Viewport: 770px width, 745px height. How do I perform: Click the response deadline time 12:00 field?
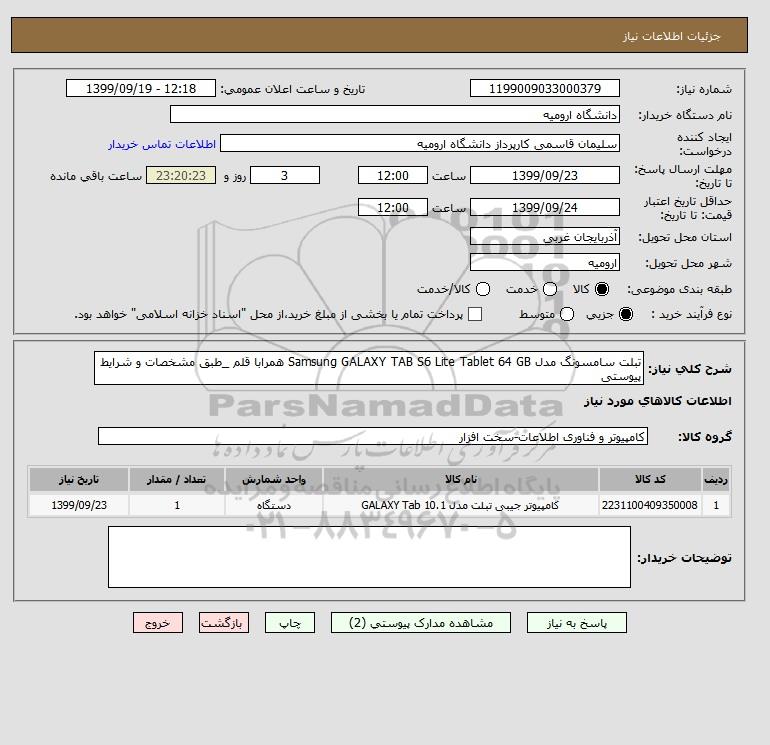(393, 175)
